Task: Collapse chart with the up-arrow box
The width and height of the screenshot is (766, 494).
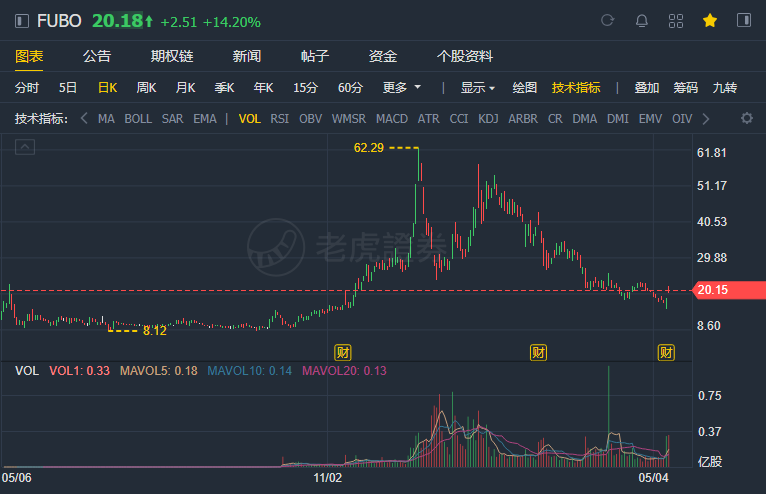Action: (x=25, y=147)
